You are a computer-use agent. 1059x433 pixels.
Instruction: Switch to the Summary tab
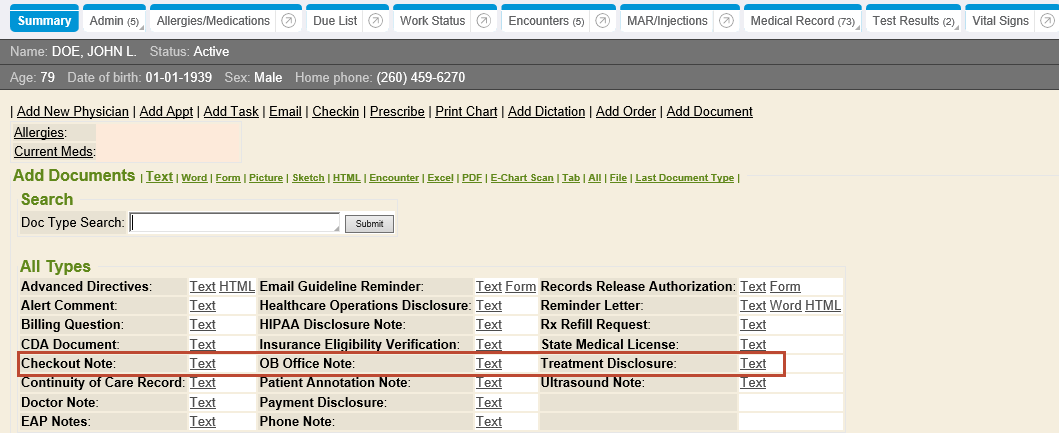43,20
